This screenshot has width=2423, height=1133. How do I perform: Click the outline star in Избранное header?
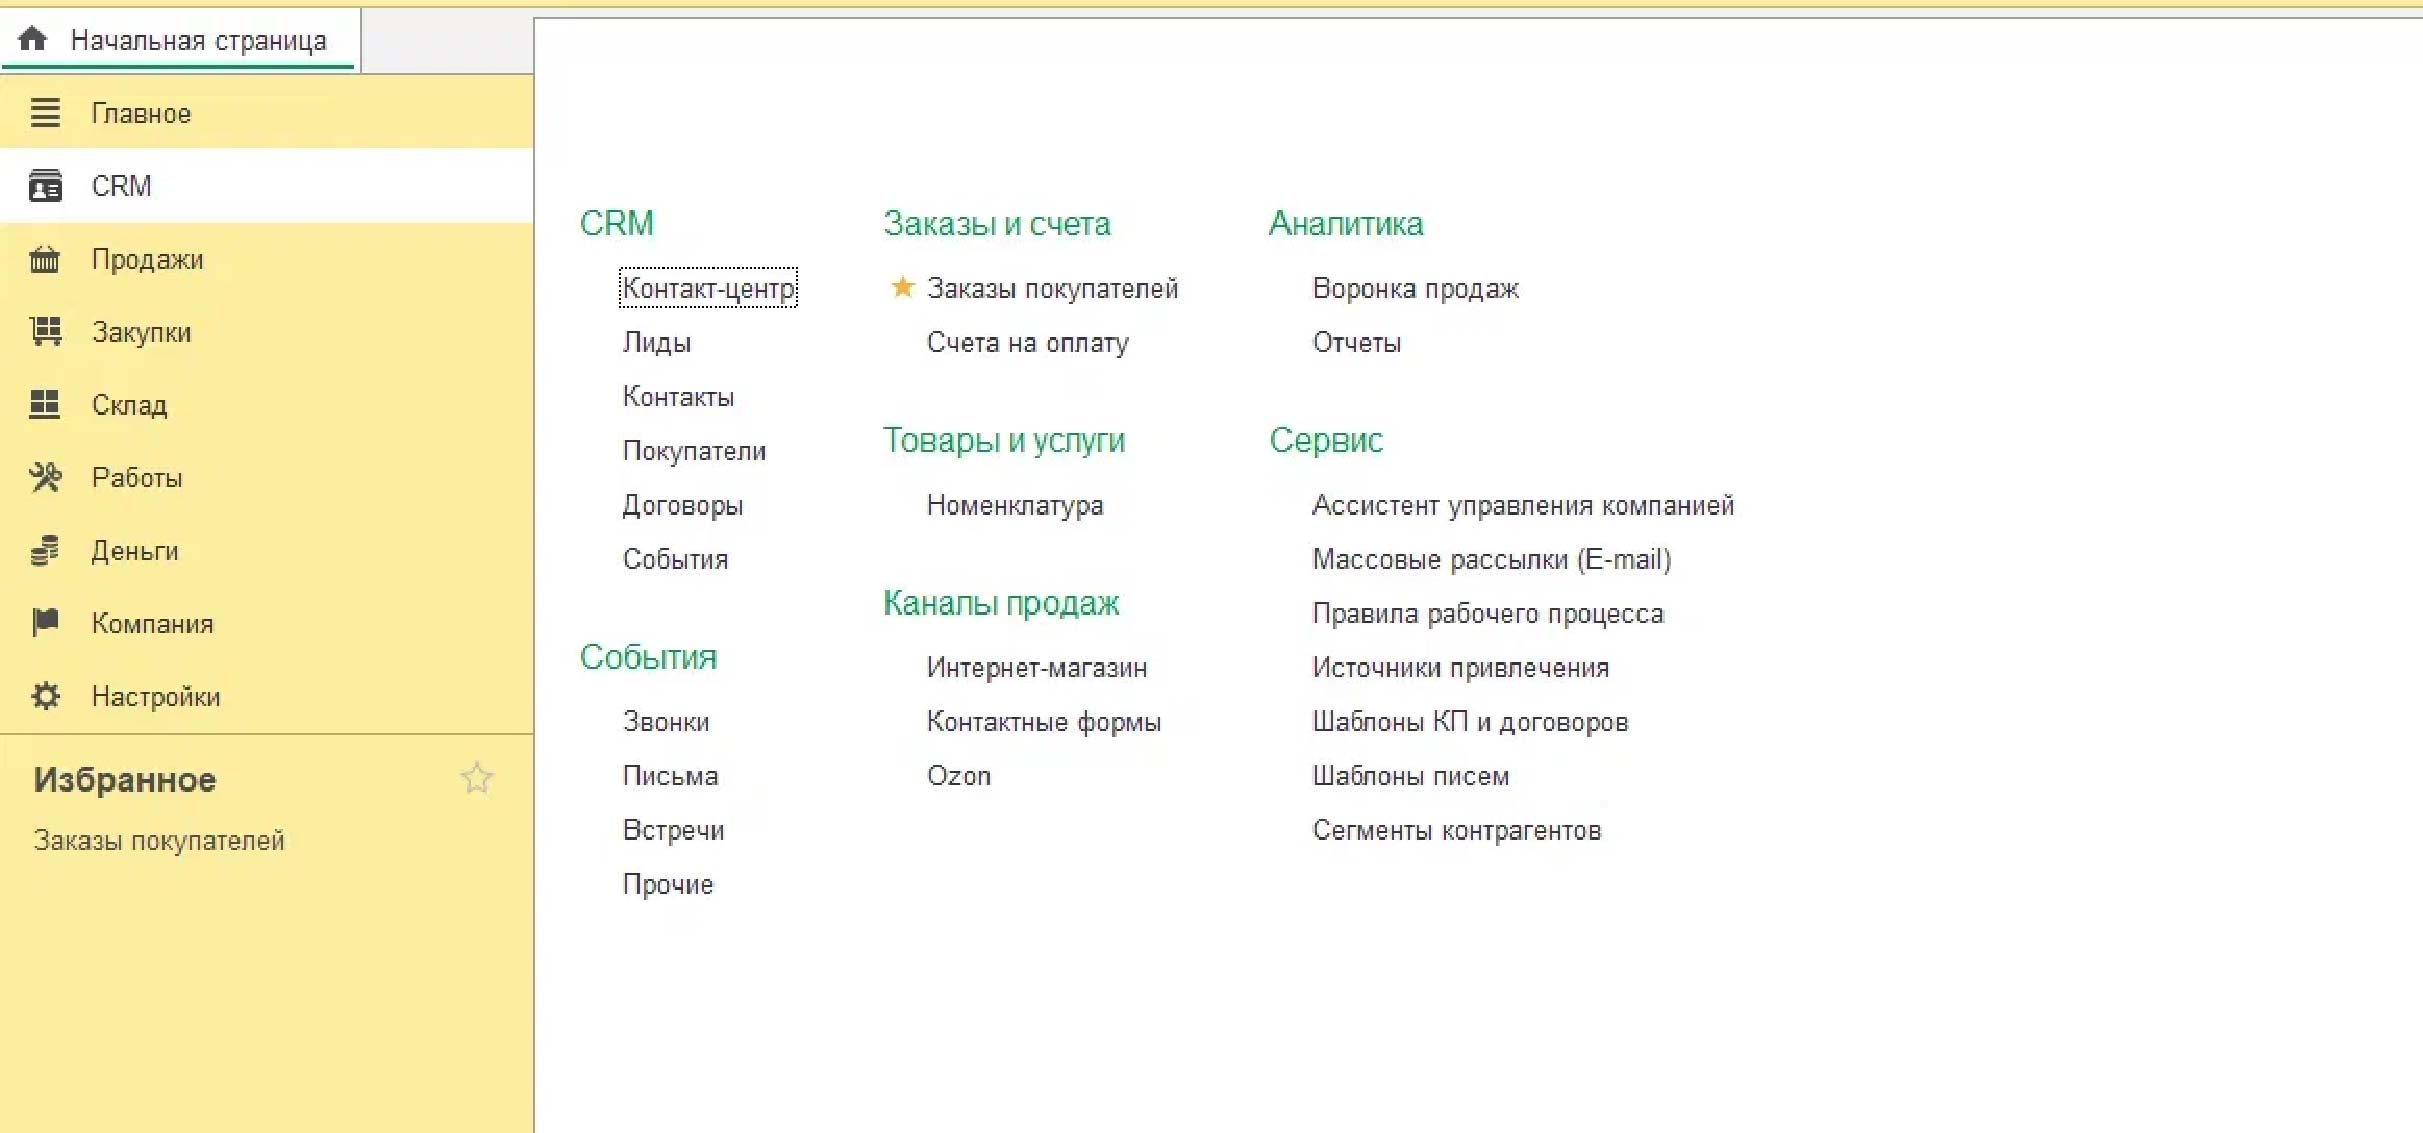coord(477,778)
